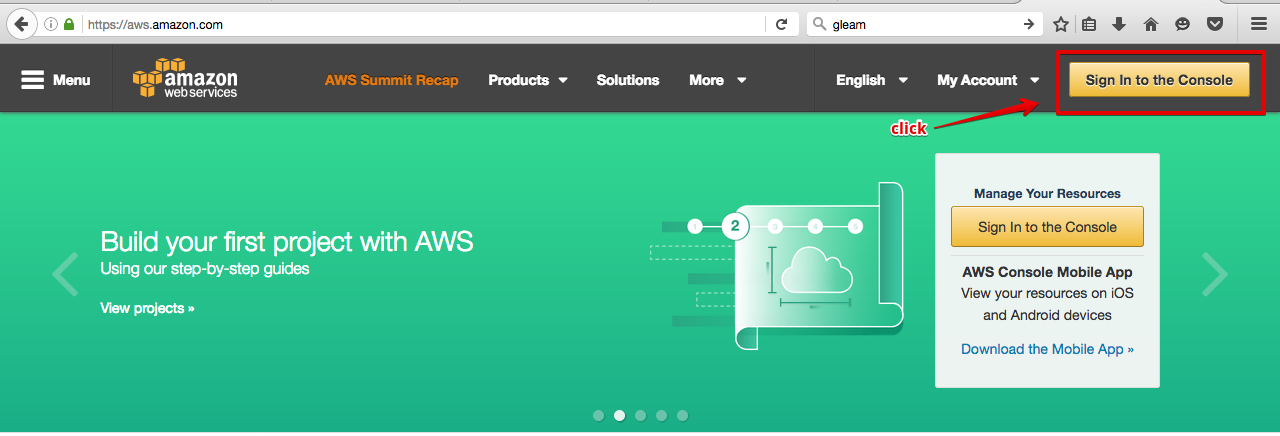
Task: Bookmark this page with the star icon
Action: 1061,24
